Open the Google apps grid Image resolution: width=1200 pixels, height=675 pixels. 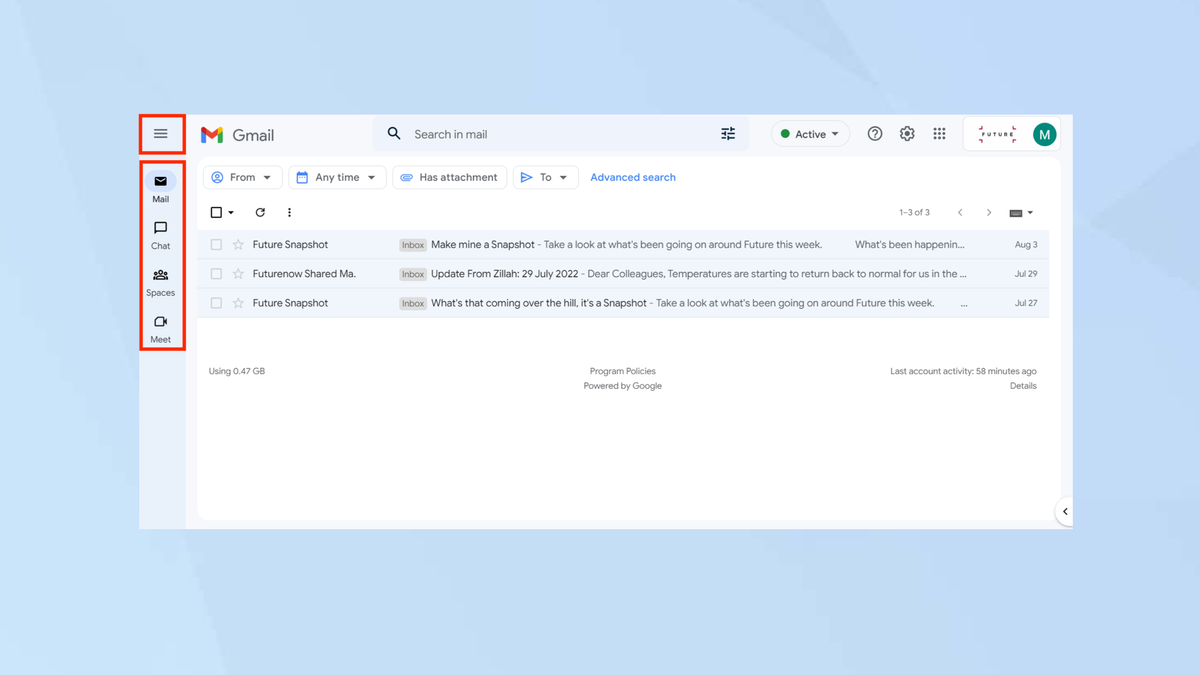pos(939,133)
